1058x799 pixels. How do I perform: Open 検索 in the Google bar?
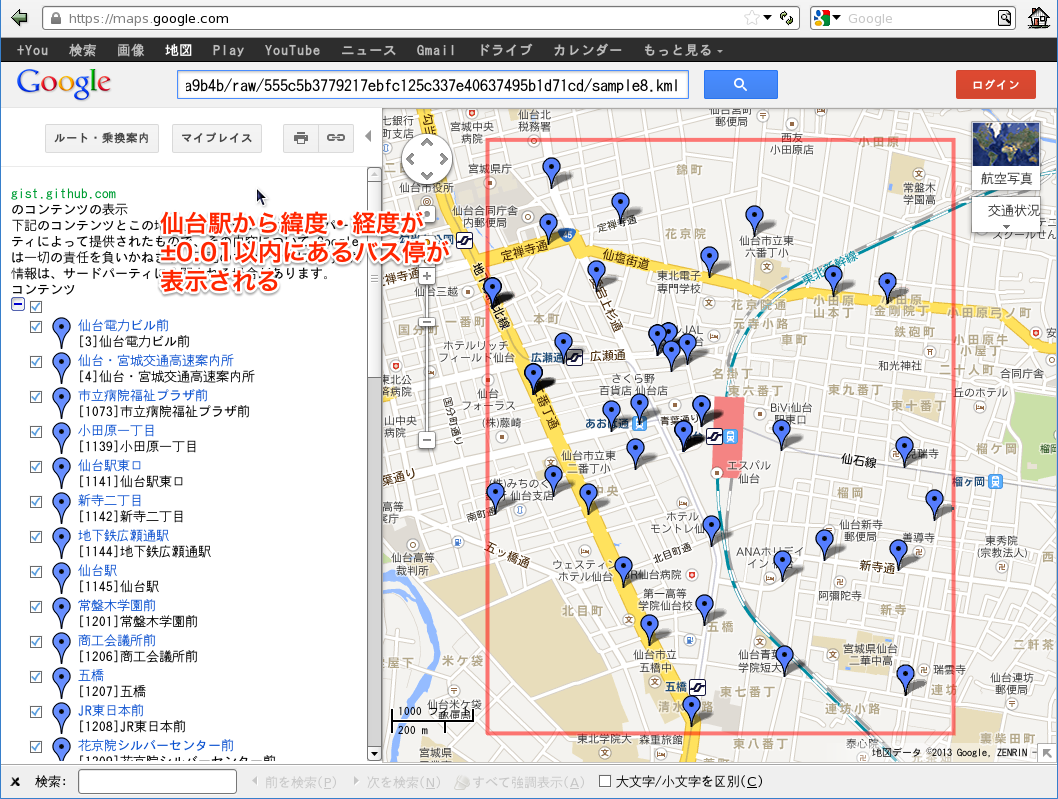[82, 50]
